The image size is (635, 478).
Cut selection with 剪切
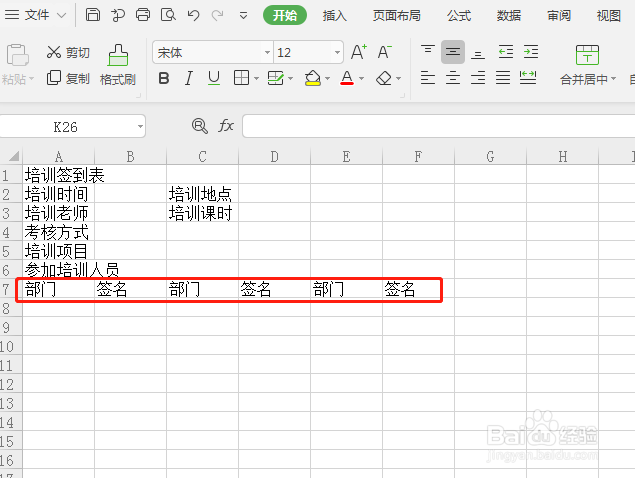(68, 52)
